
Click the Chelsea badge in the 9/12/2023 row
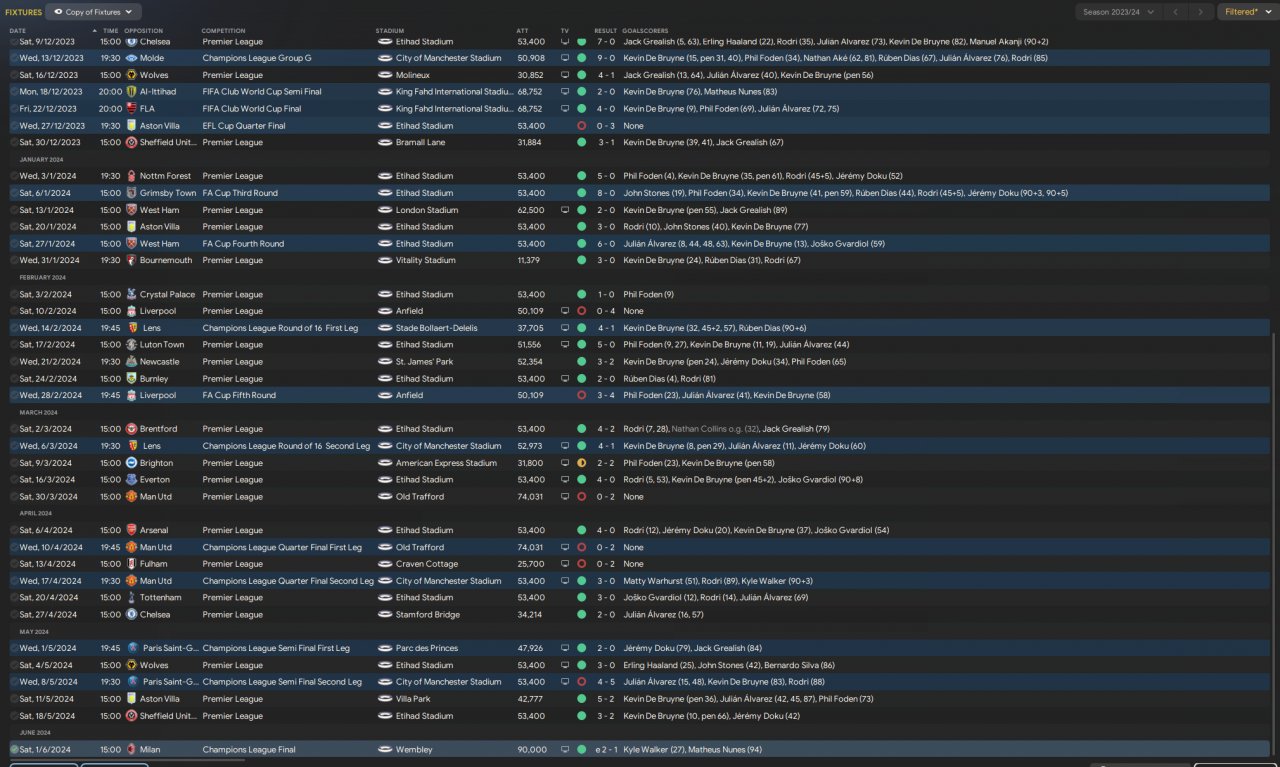tap(131, 42)
